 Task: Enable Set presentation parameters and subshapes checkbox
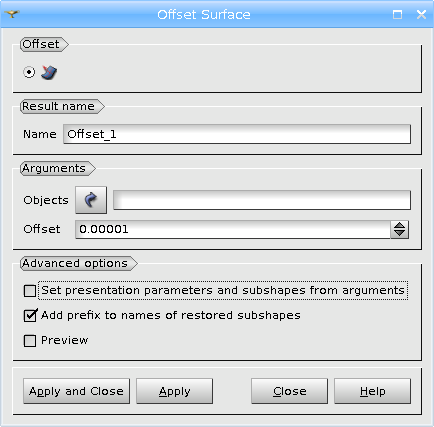point(30,291)
